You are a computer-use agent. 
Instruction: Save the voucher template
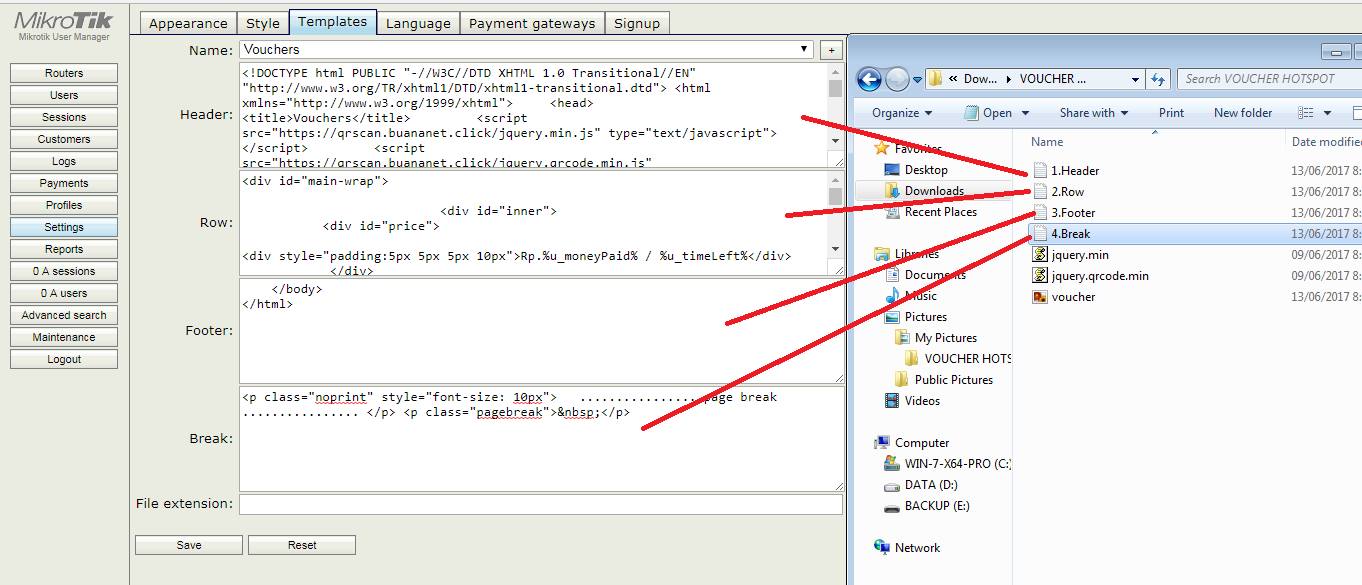pyautogui.click(x=189, y=545)
